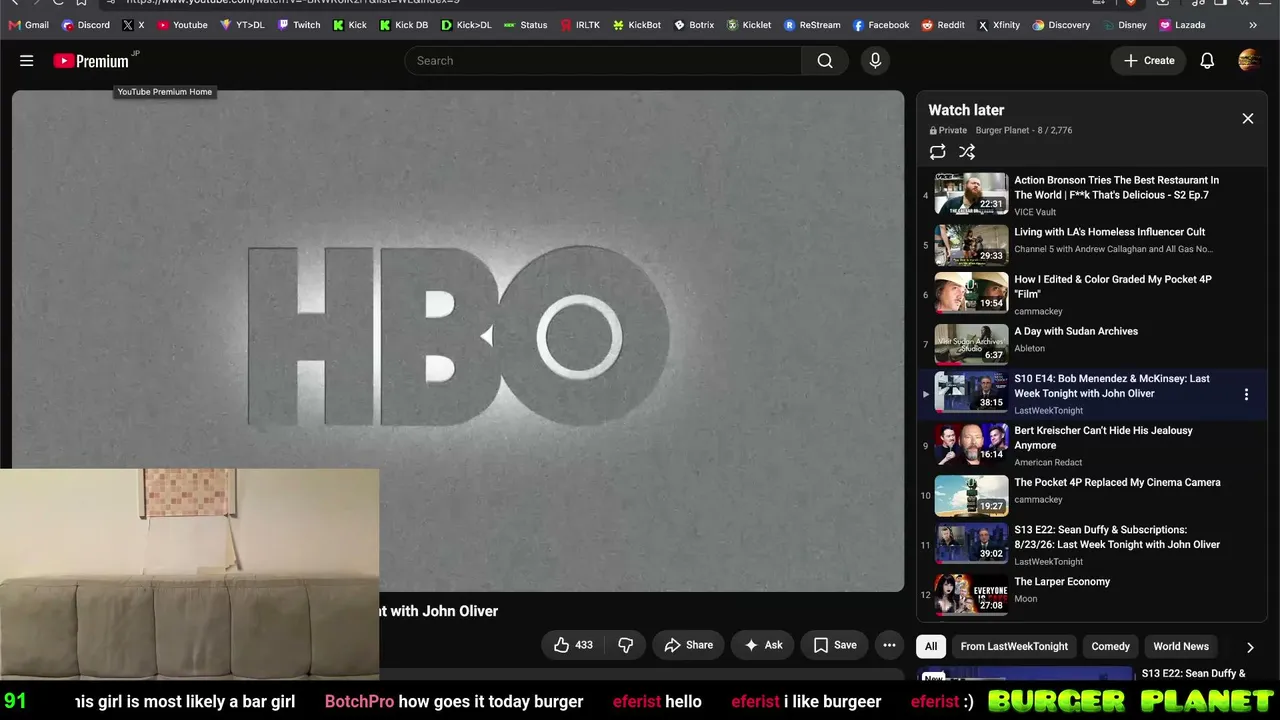This screenshot has width=1280, height=720.
Task: Click the HBO video player area
Action: coord(458,340)
